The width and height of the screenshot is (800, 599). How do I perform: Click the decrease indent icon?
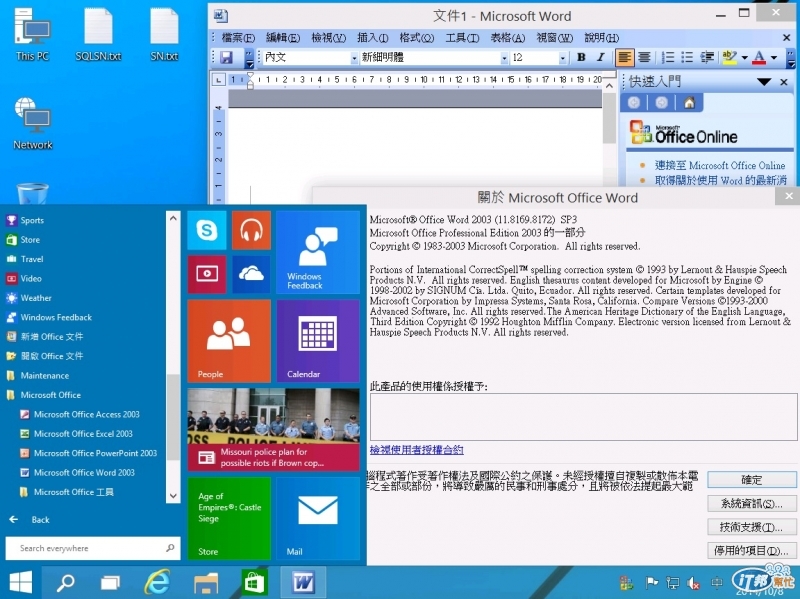[x=707, y=57]
